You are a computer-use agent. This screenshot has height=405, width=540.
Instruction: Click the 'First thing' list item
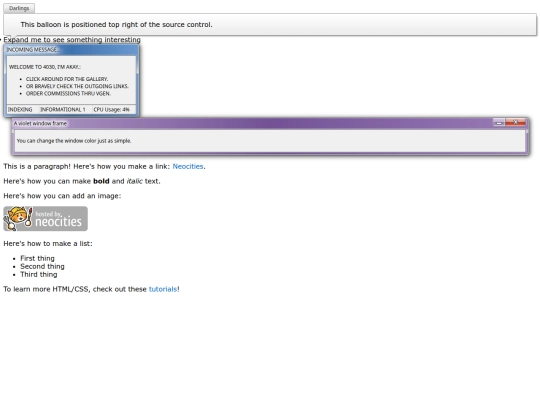(37, 258)
